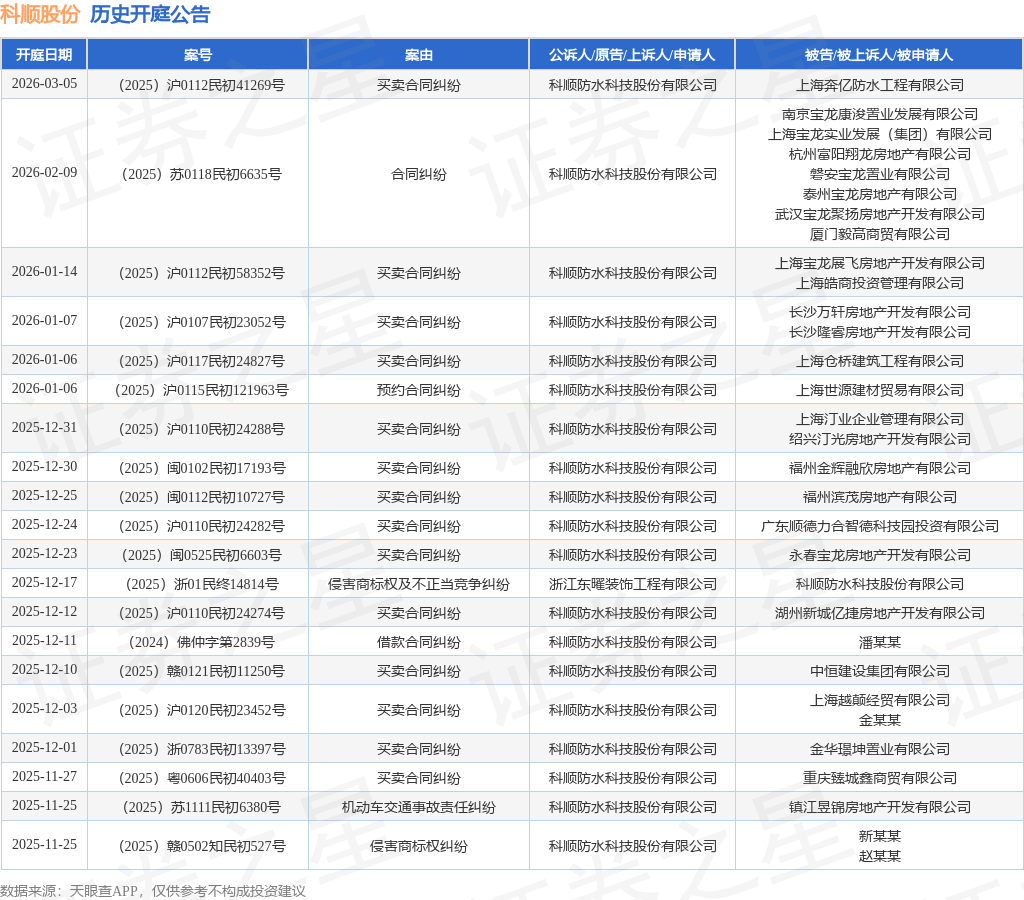Click 南京宝龙康浚置业发展有限公司 in defendants list
1024x900 pixels.
pyautogui.click(x=880, y=115)
